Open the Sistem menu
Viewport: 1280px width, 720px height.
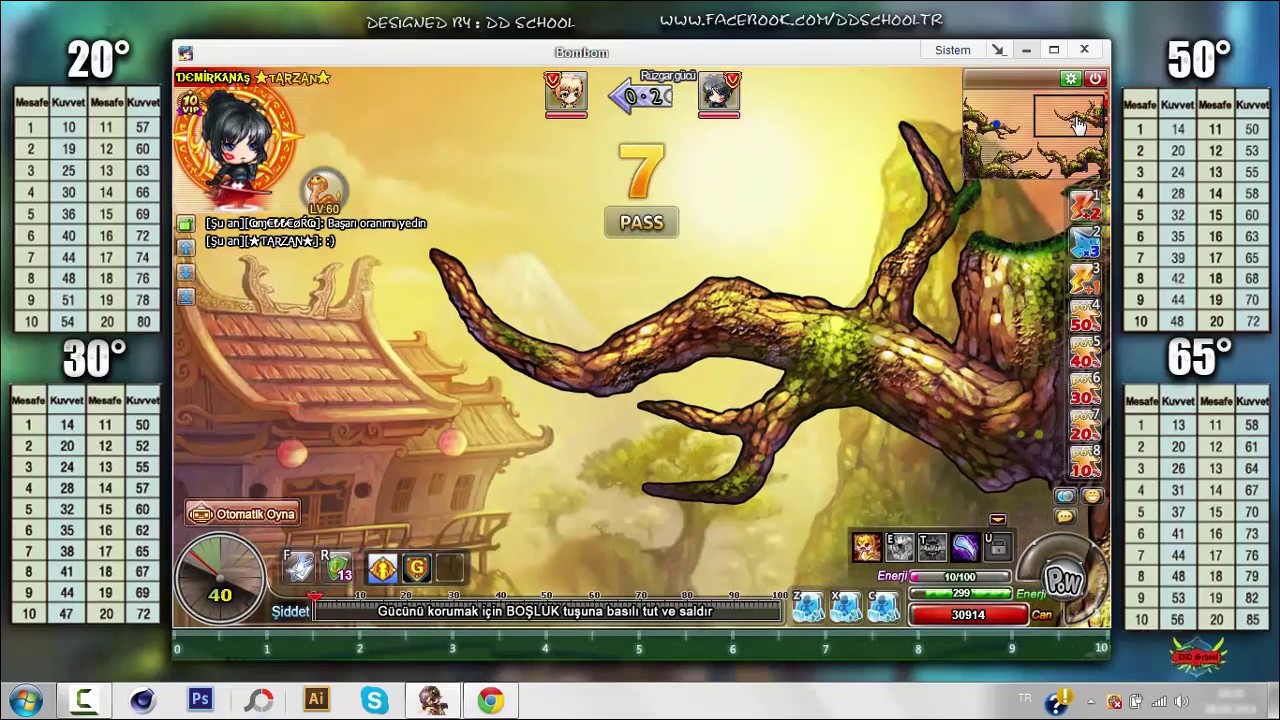pyautogui.click(x=953, y=50)
